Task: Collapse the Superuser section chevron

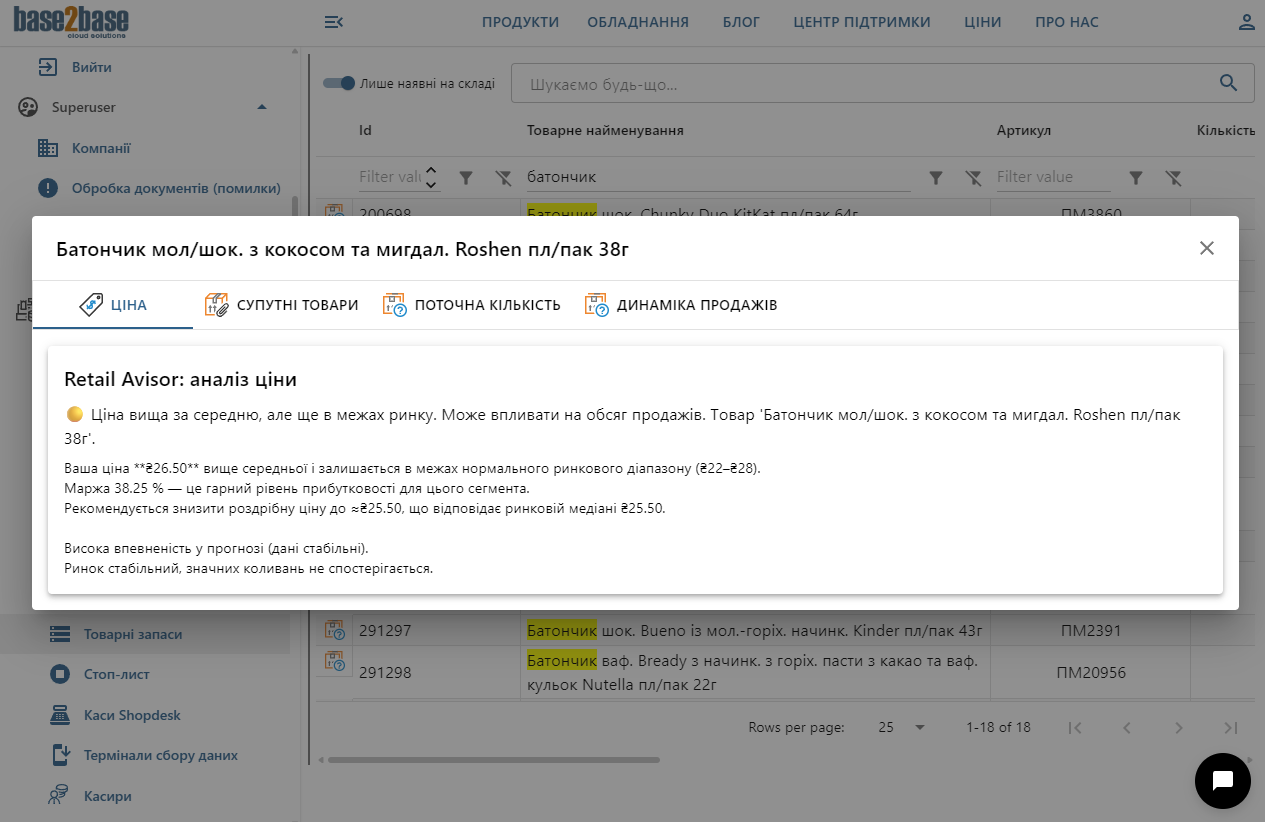Action: click(262, 107)
